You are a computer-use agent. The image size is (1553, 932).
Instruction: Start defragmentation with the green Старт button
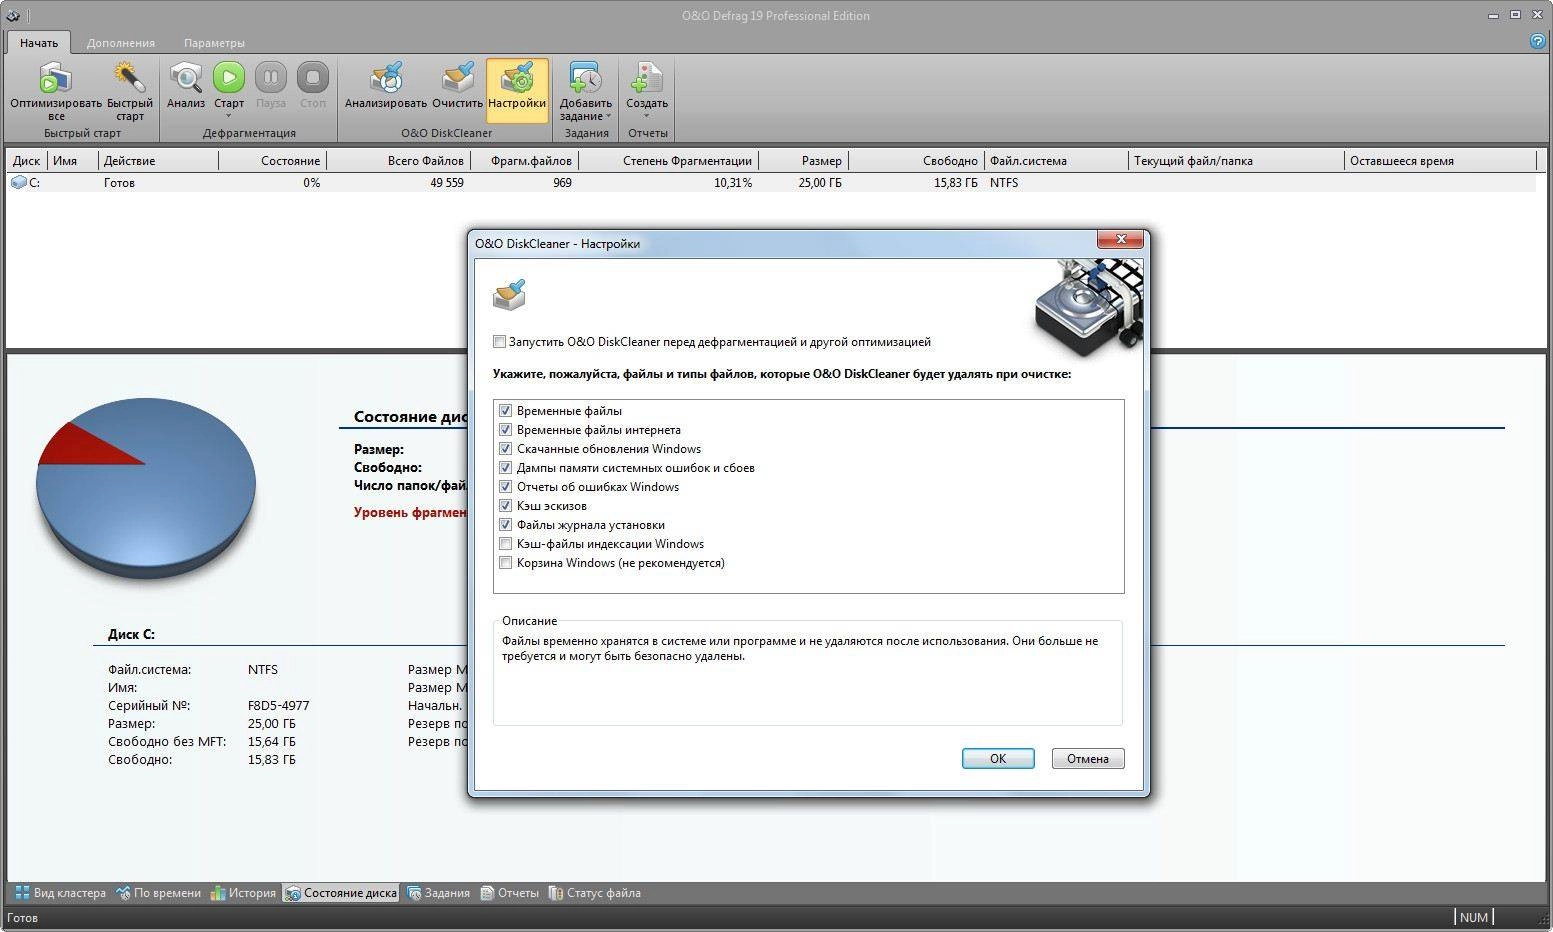pos(229,78)
